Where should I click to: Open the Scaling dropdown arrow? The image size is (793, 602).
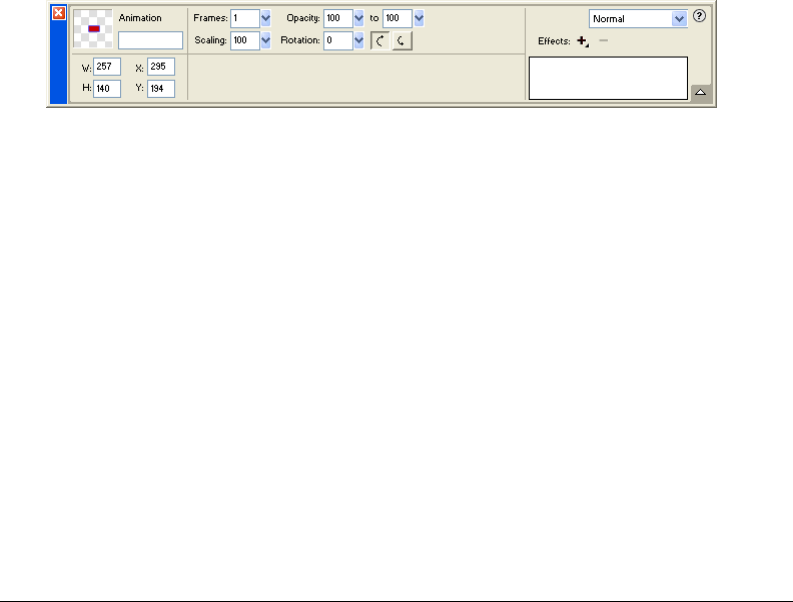tap(266, 40)
